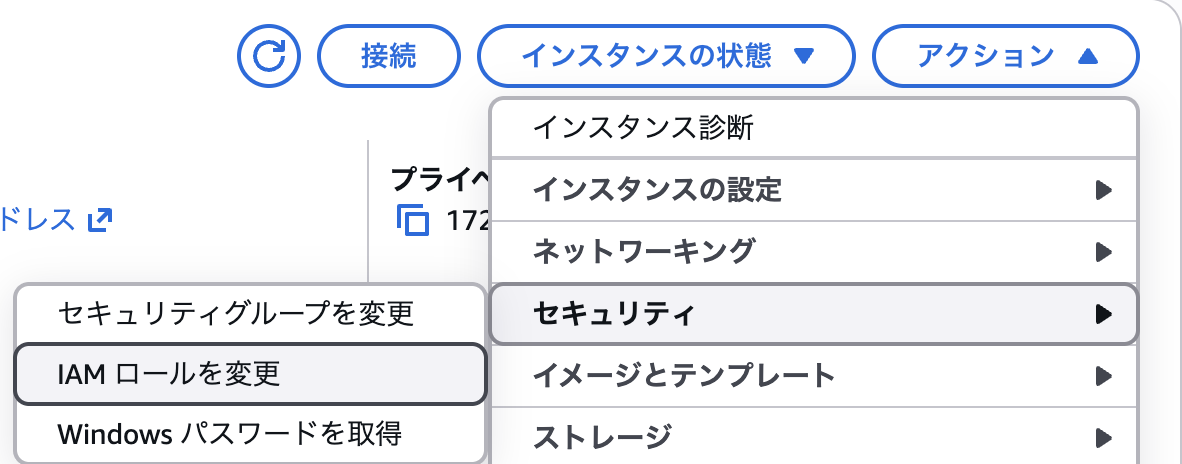Click the refresh icon button
The height and width of the screenshot is (464, 1182).
[269, 55]
